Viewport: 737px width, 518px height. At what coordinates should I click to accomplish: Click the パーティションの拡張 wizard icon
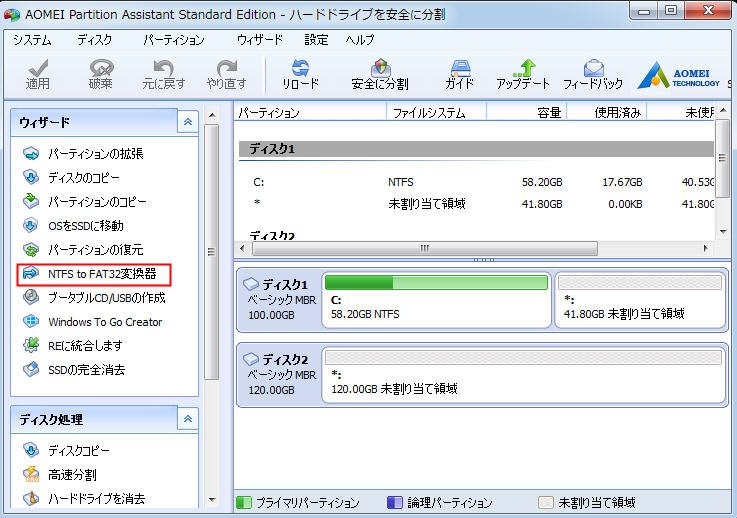pos(31,153)
